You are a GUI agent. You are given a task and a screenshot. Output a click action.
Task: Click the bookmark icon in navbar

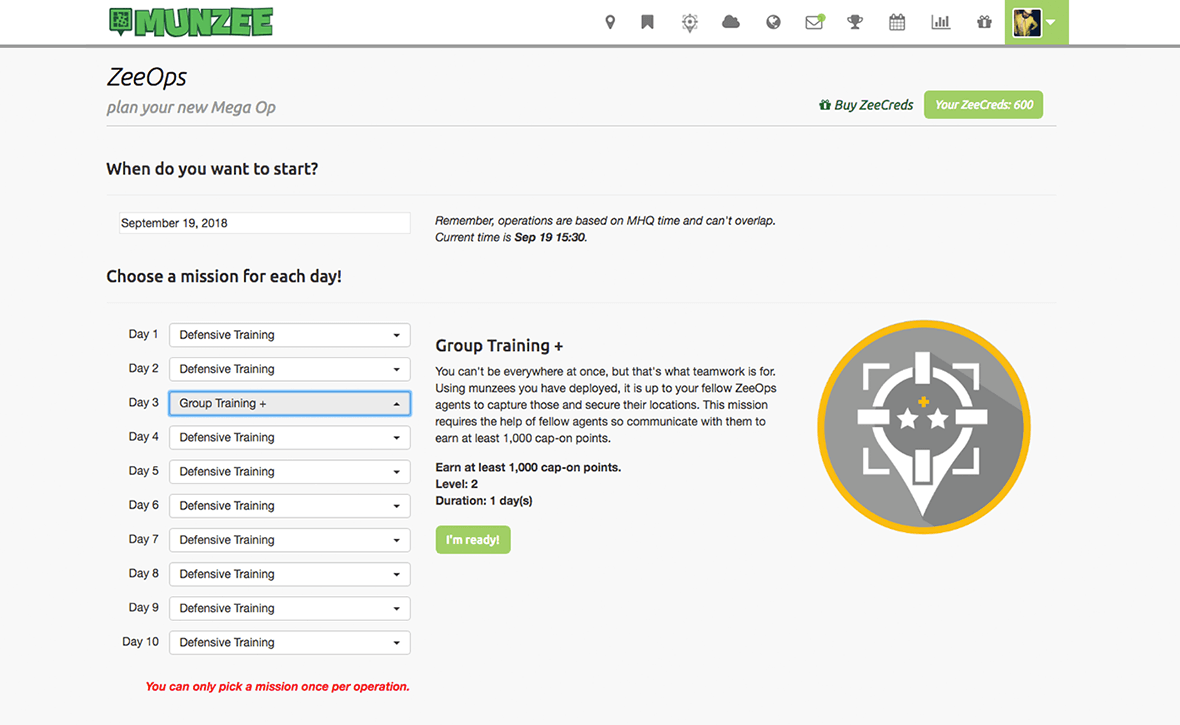(x=647, y=23)
